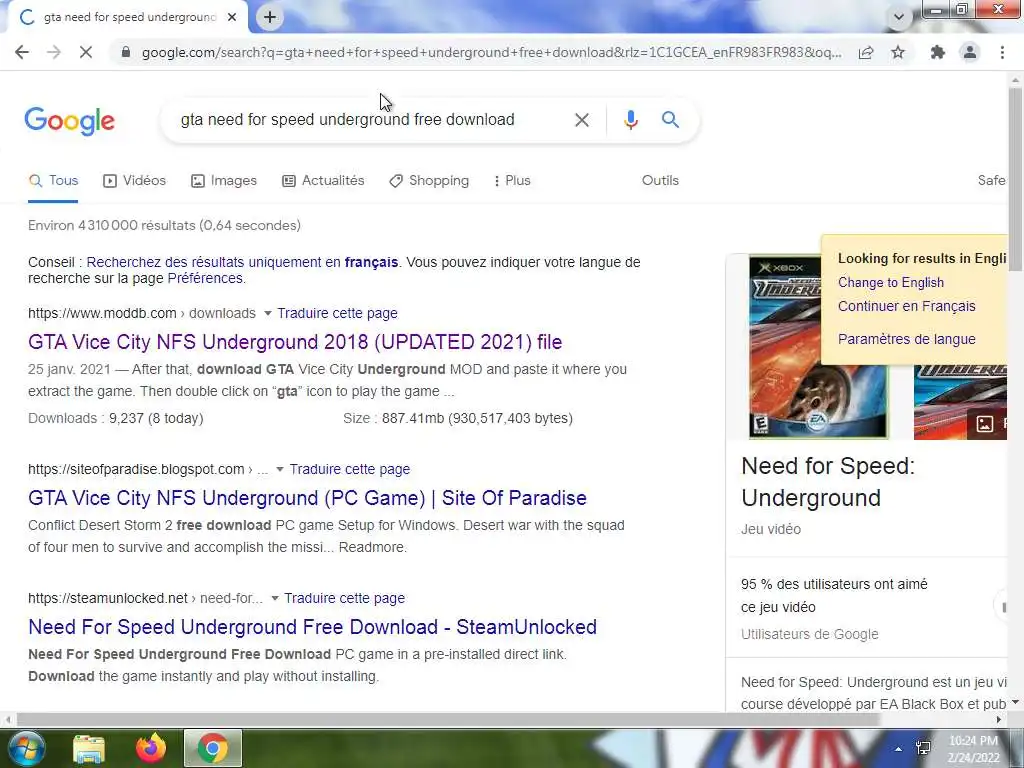Clear the search query with X

click(x=582, y=120)
